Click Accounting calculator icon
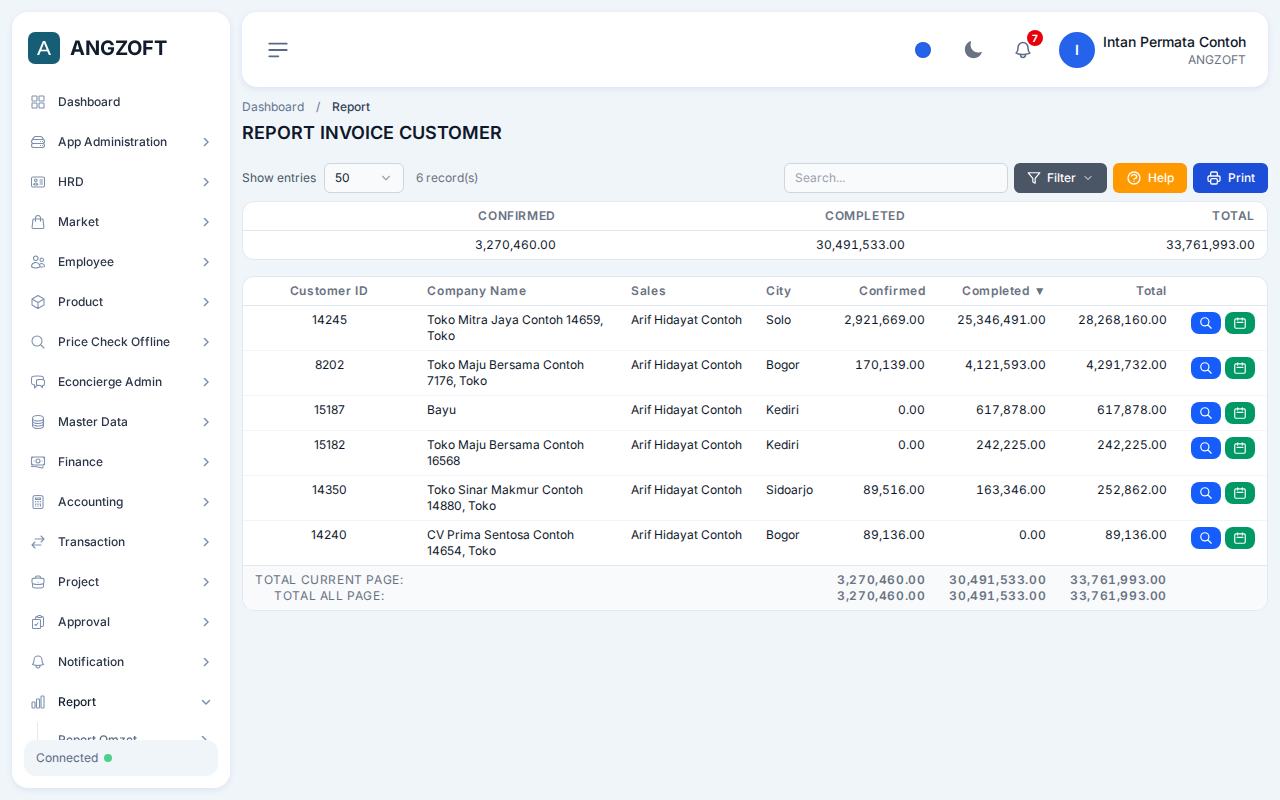Viewport: 1280px width, 800px height. 38,502
